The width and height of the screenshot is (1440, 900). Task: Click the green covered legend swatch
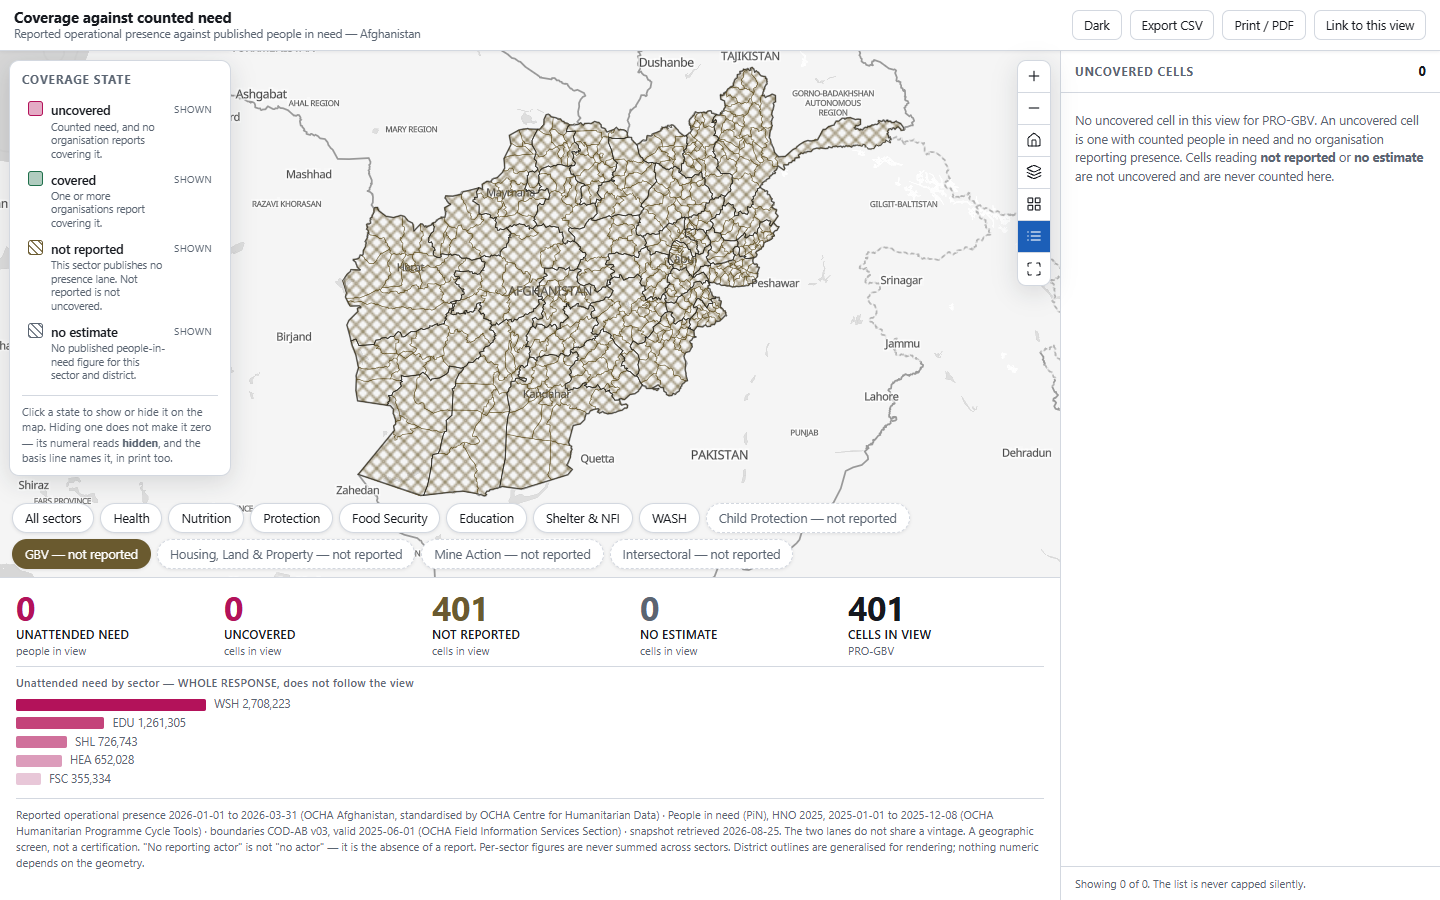36,179
